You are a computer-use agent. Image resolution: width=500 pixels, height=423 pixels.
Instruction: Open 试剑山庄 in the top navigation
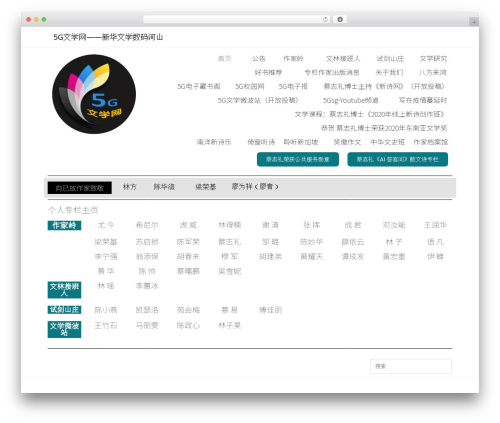(390, 59)
